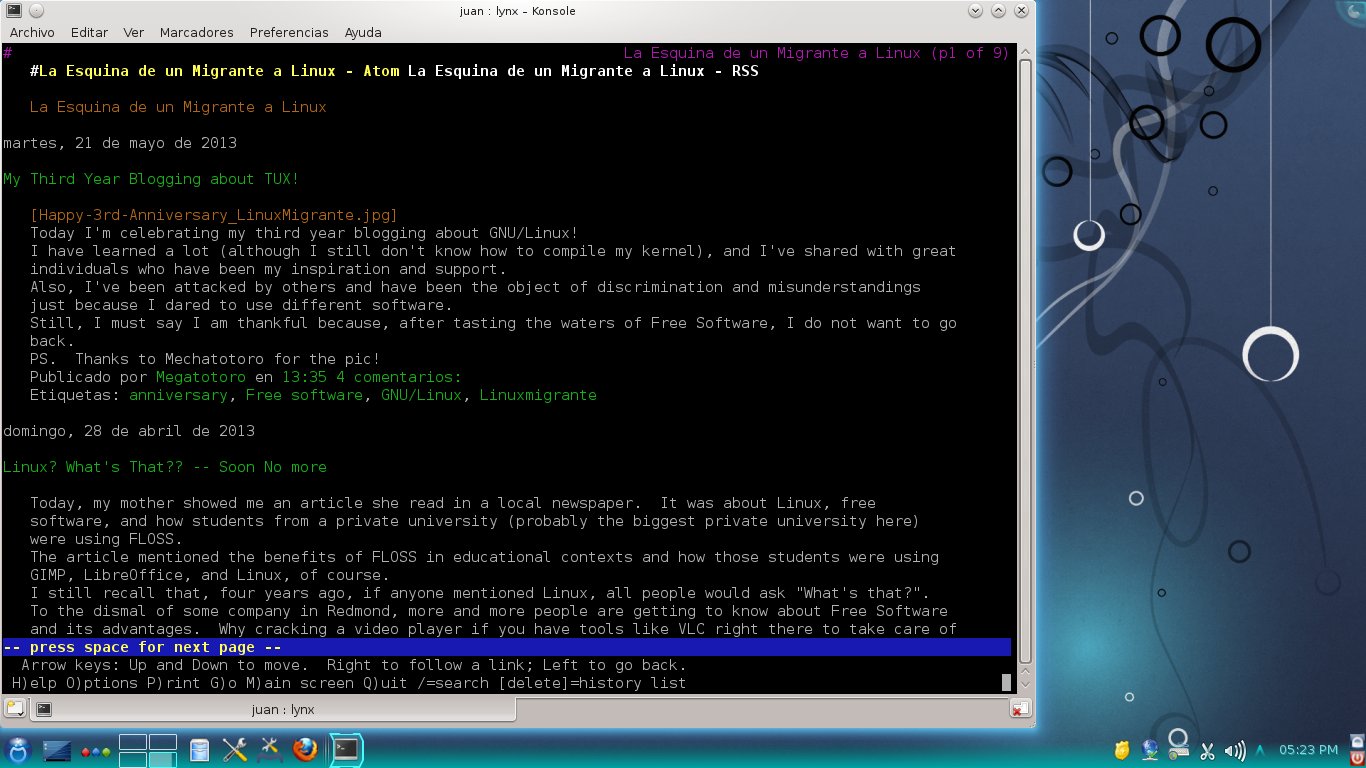Screen dimensions: 1366x768
Task: Click terminal cursor block at bottom right
Action: coord(1007,683)
